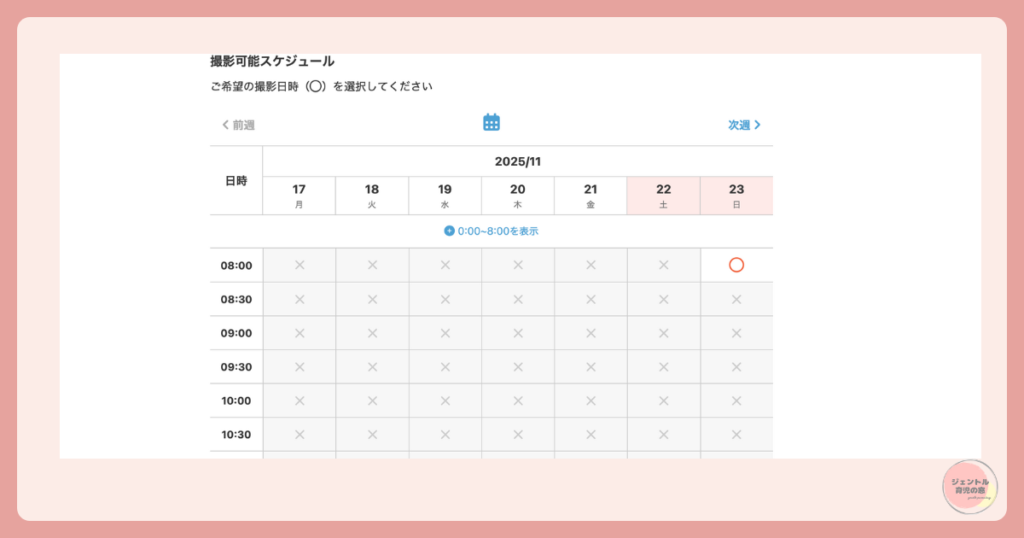This screenshot has width=1024, height=538.
Task: Expand the 0:00~8:00を表示 time rows
Action: [497, 231]
